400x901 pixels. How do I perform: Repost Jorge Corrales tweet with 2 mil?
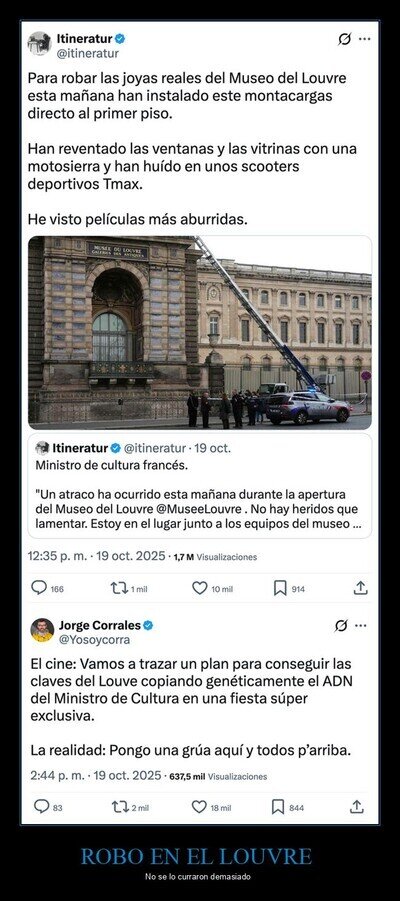click(119, 807)
